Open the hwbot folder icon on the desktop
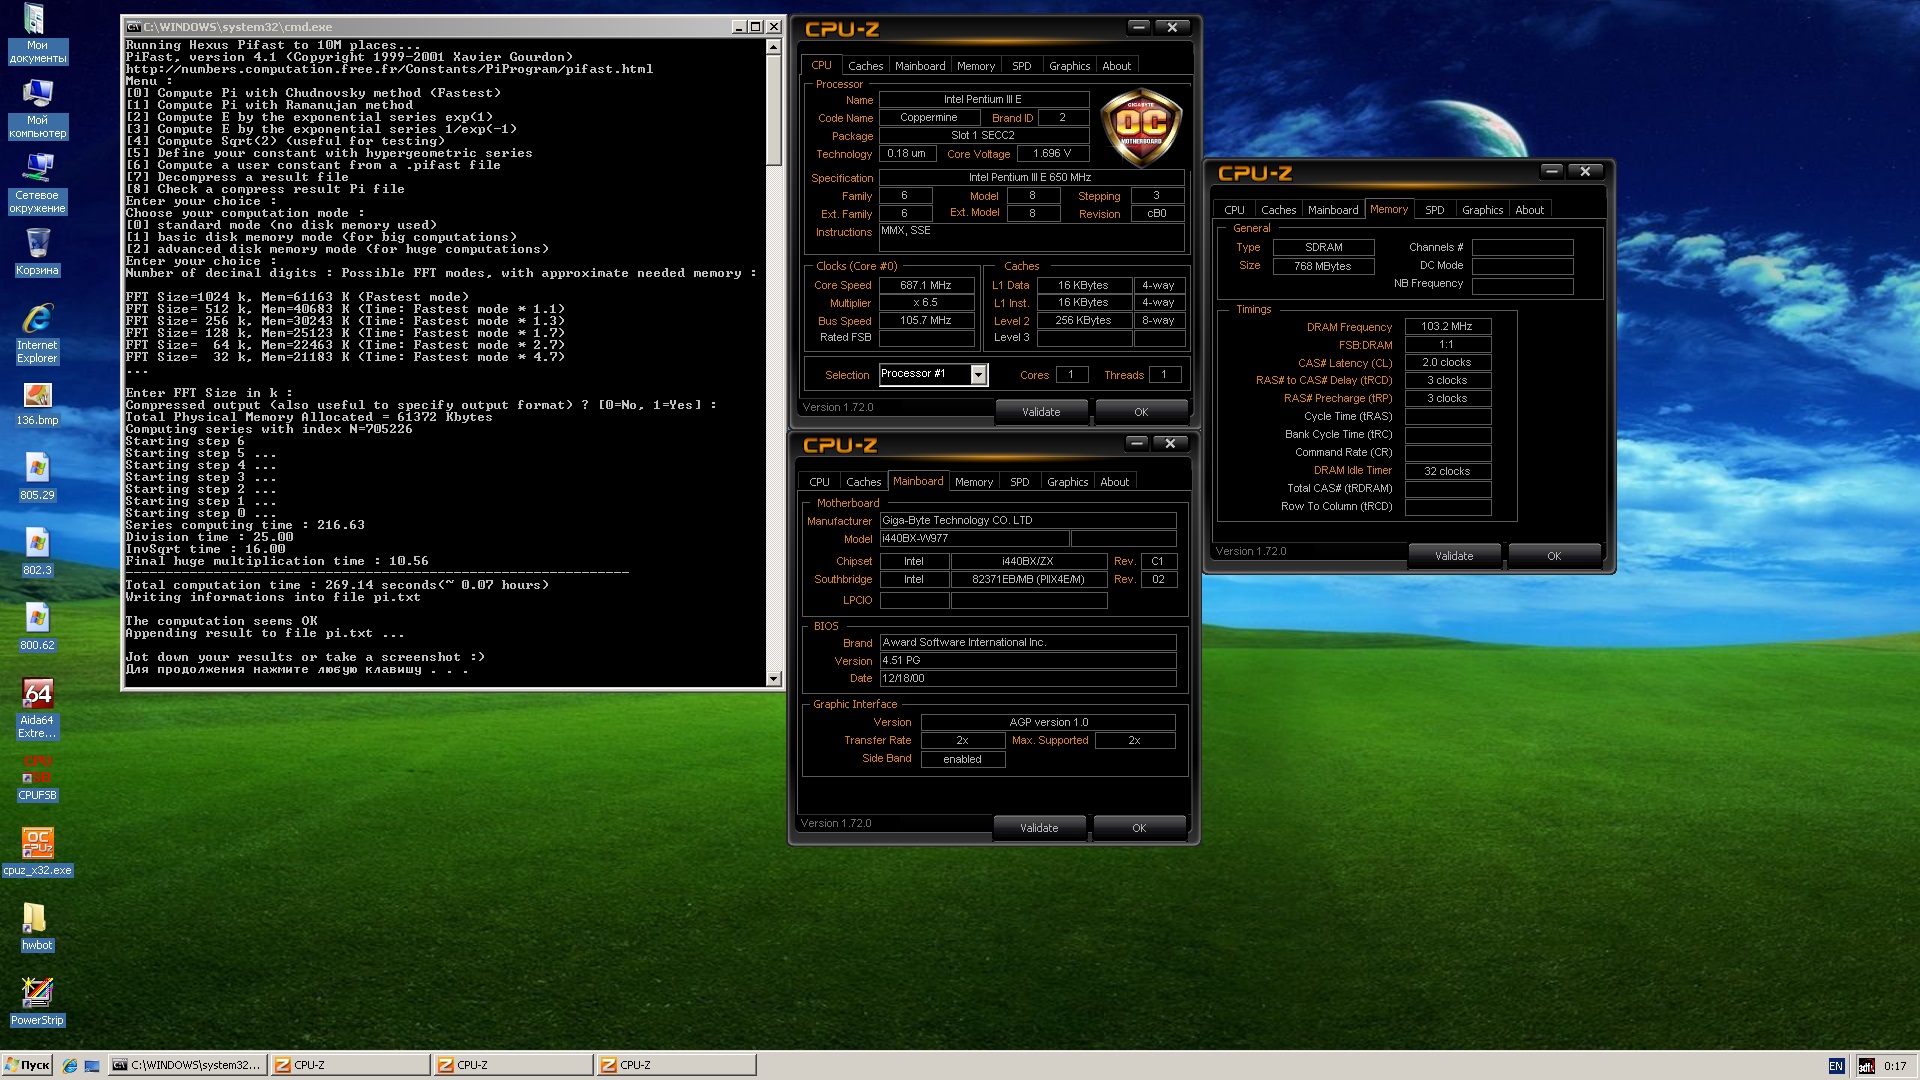The width and height of the screenshot is (1920, 1080). (37, 927)
